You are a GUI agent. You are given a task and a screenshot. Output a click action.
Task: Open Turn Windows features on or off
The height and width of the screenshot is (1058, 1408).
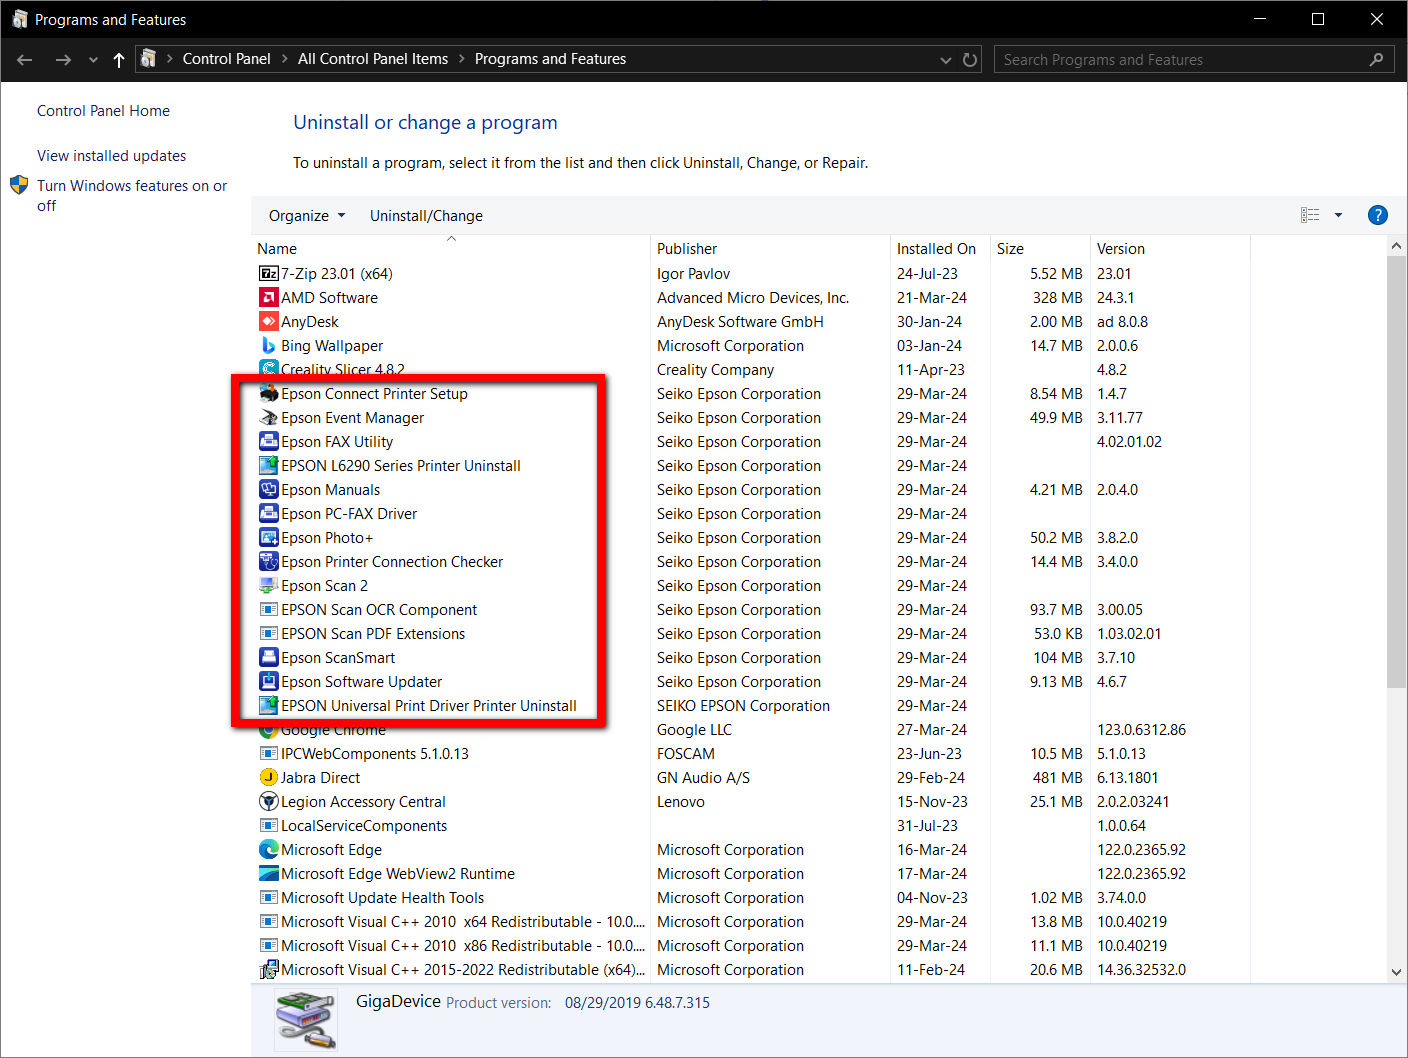(x=132, y=196)
